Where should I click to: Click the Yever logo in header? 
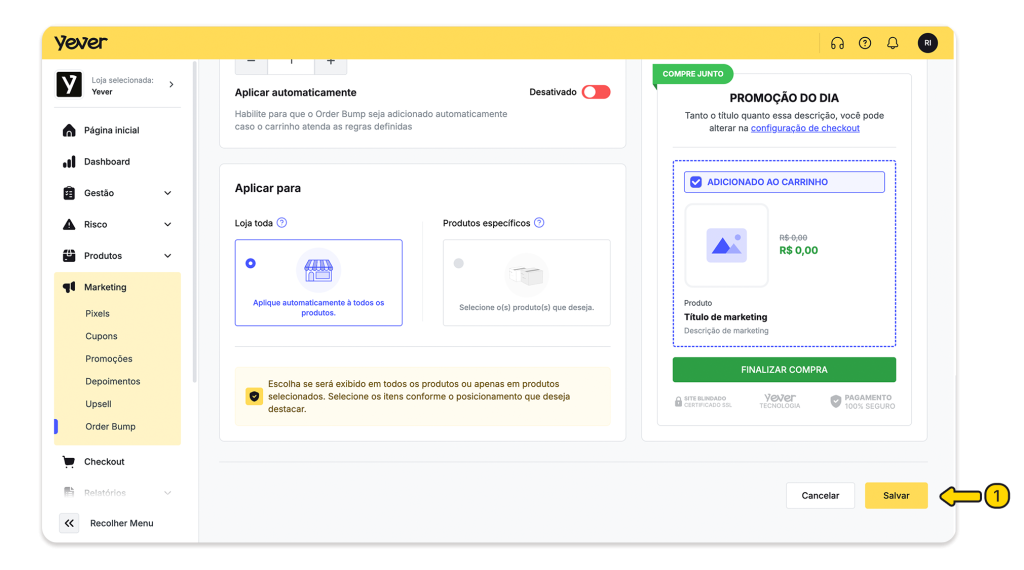81,43
